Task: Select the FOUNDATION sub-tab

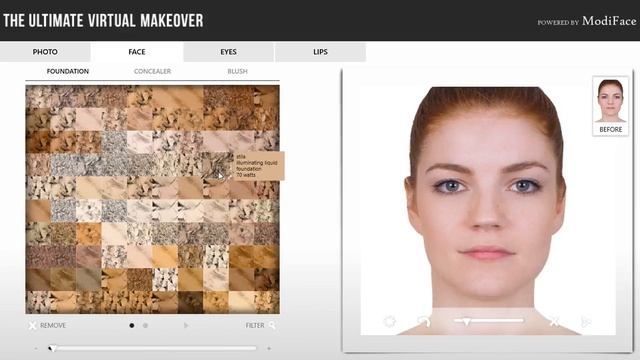Action: click(68, 71)
